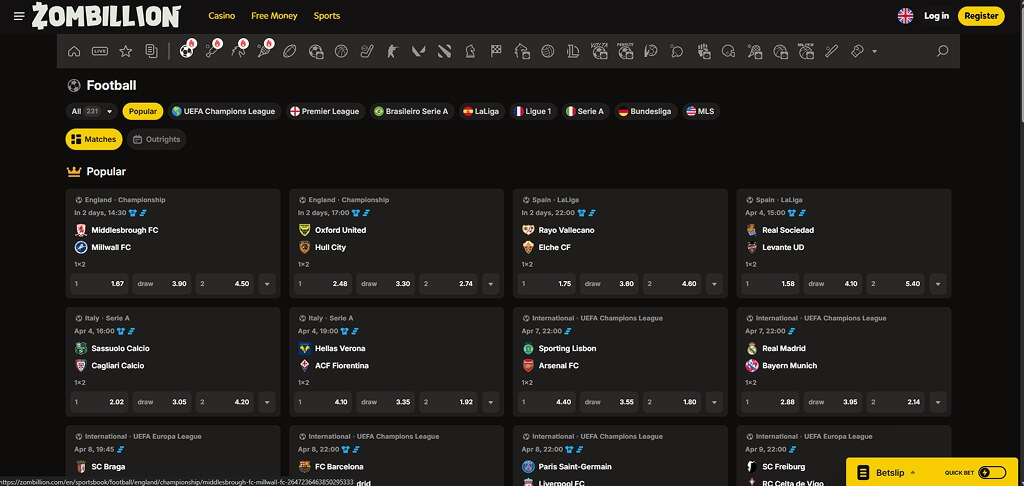
Task: Open the Paris Saint-Germain match card
Action: 620,455
